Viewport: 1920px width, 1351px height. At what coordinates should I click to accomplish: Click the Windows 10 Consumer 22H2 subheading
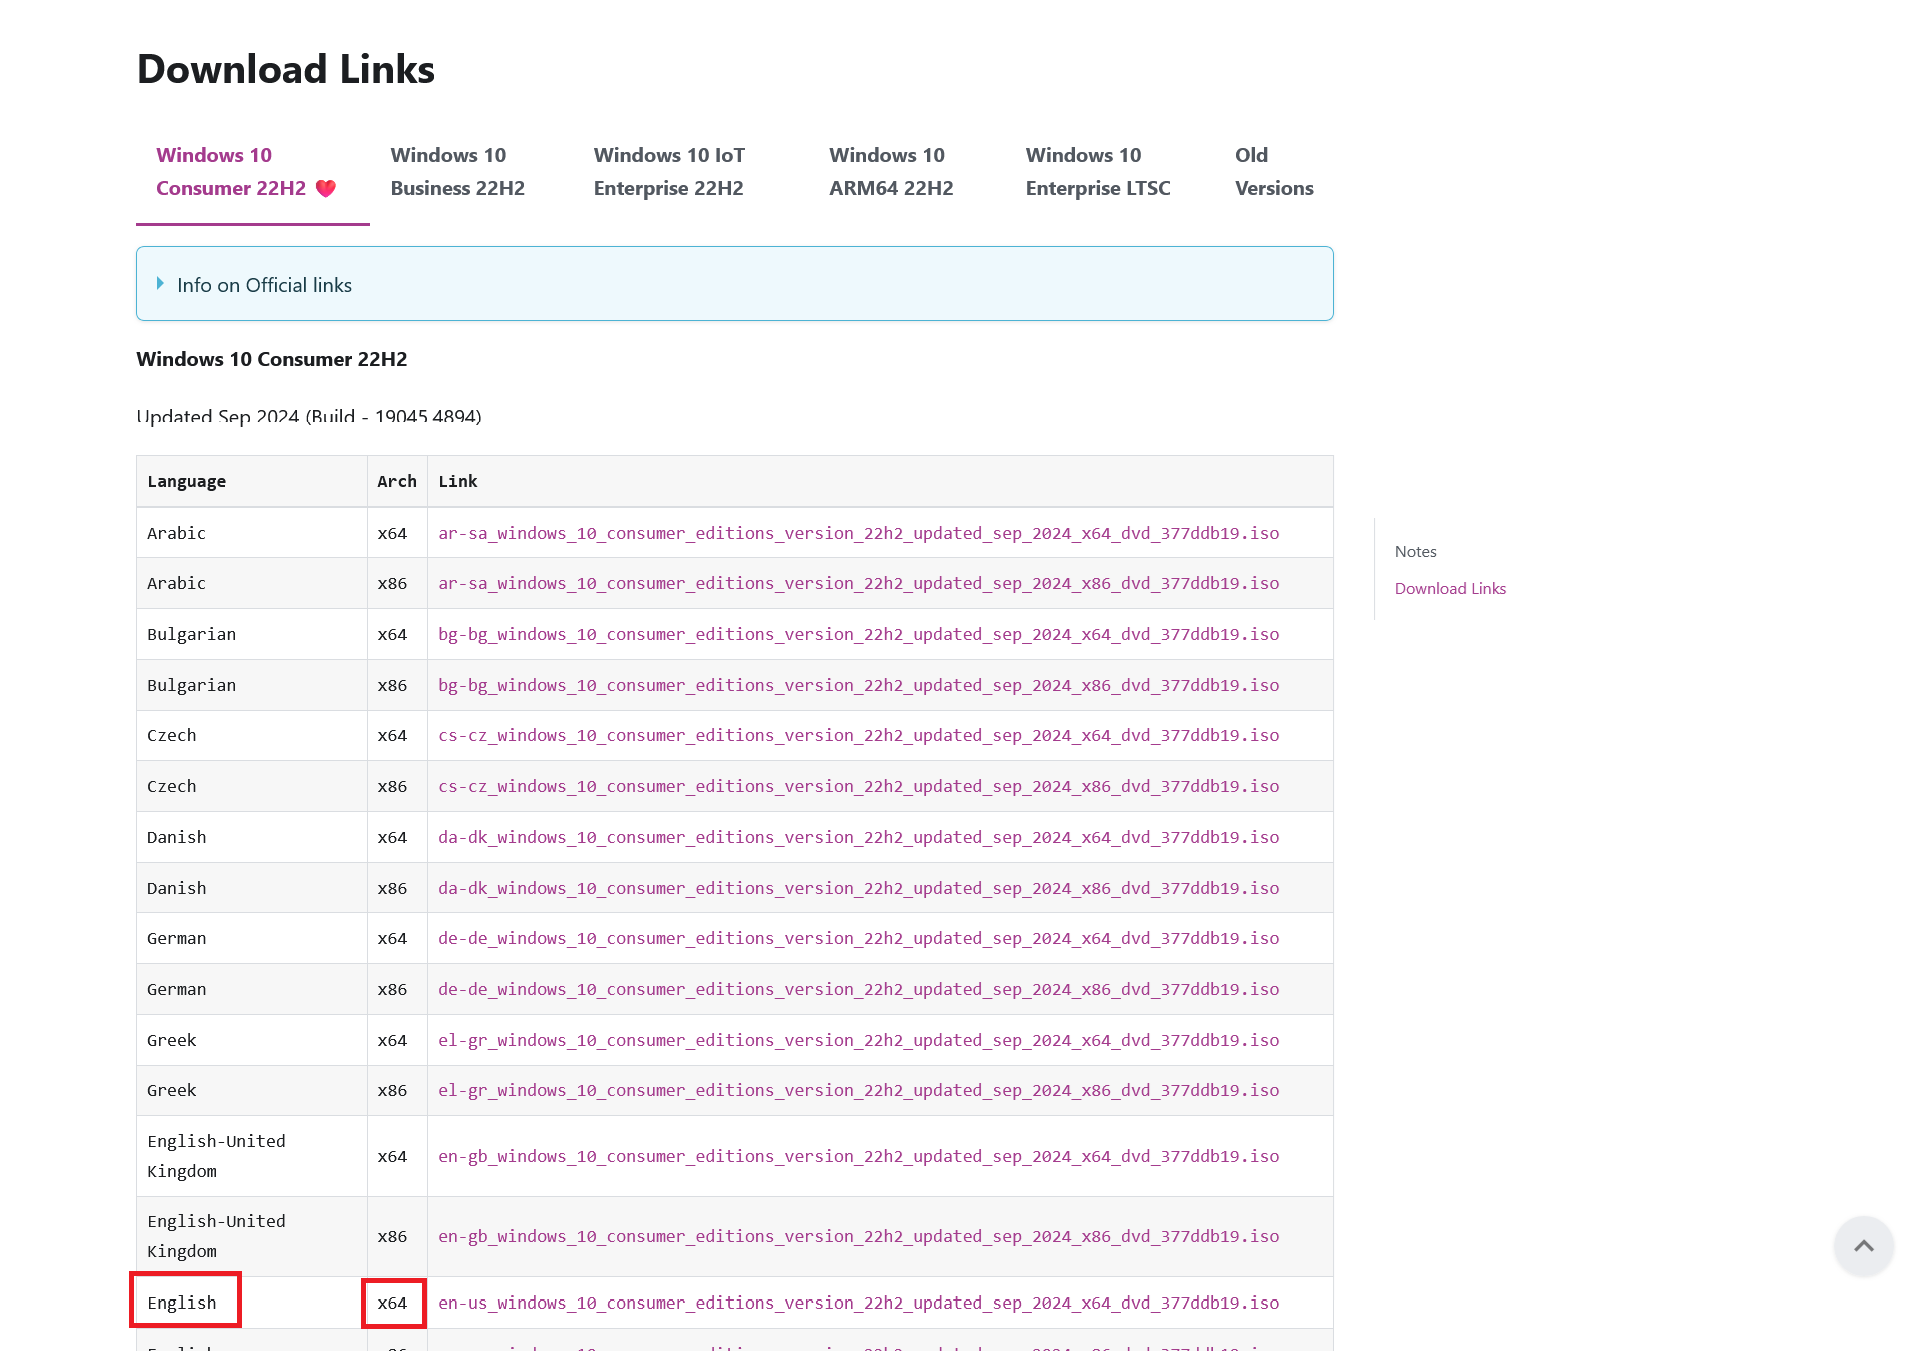pyautogui.click(x=271, y=359)
